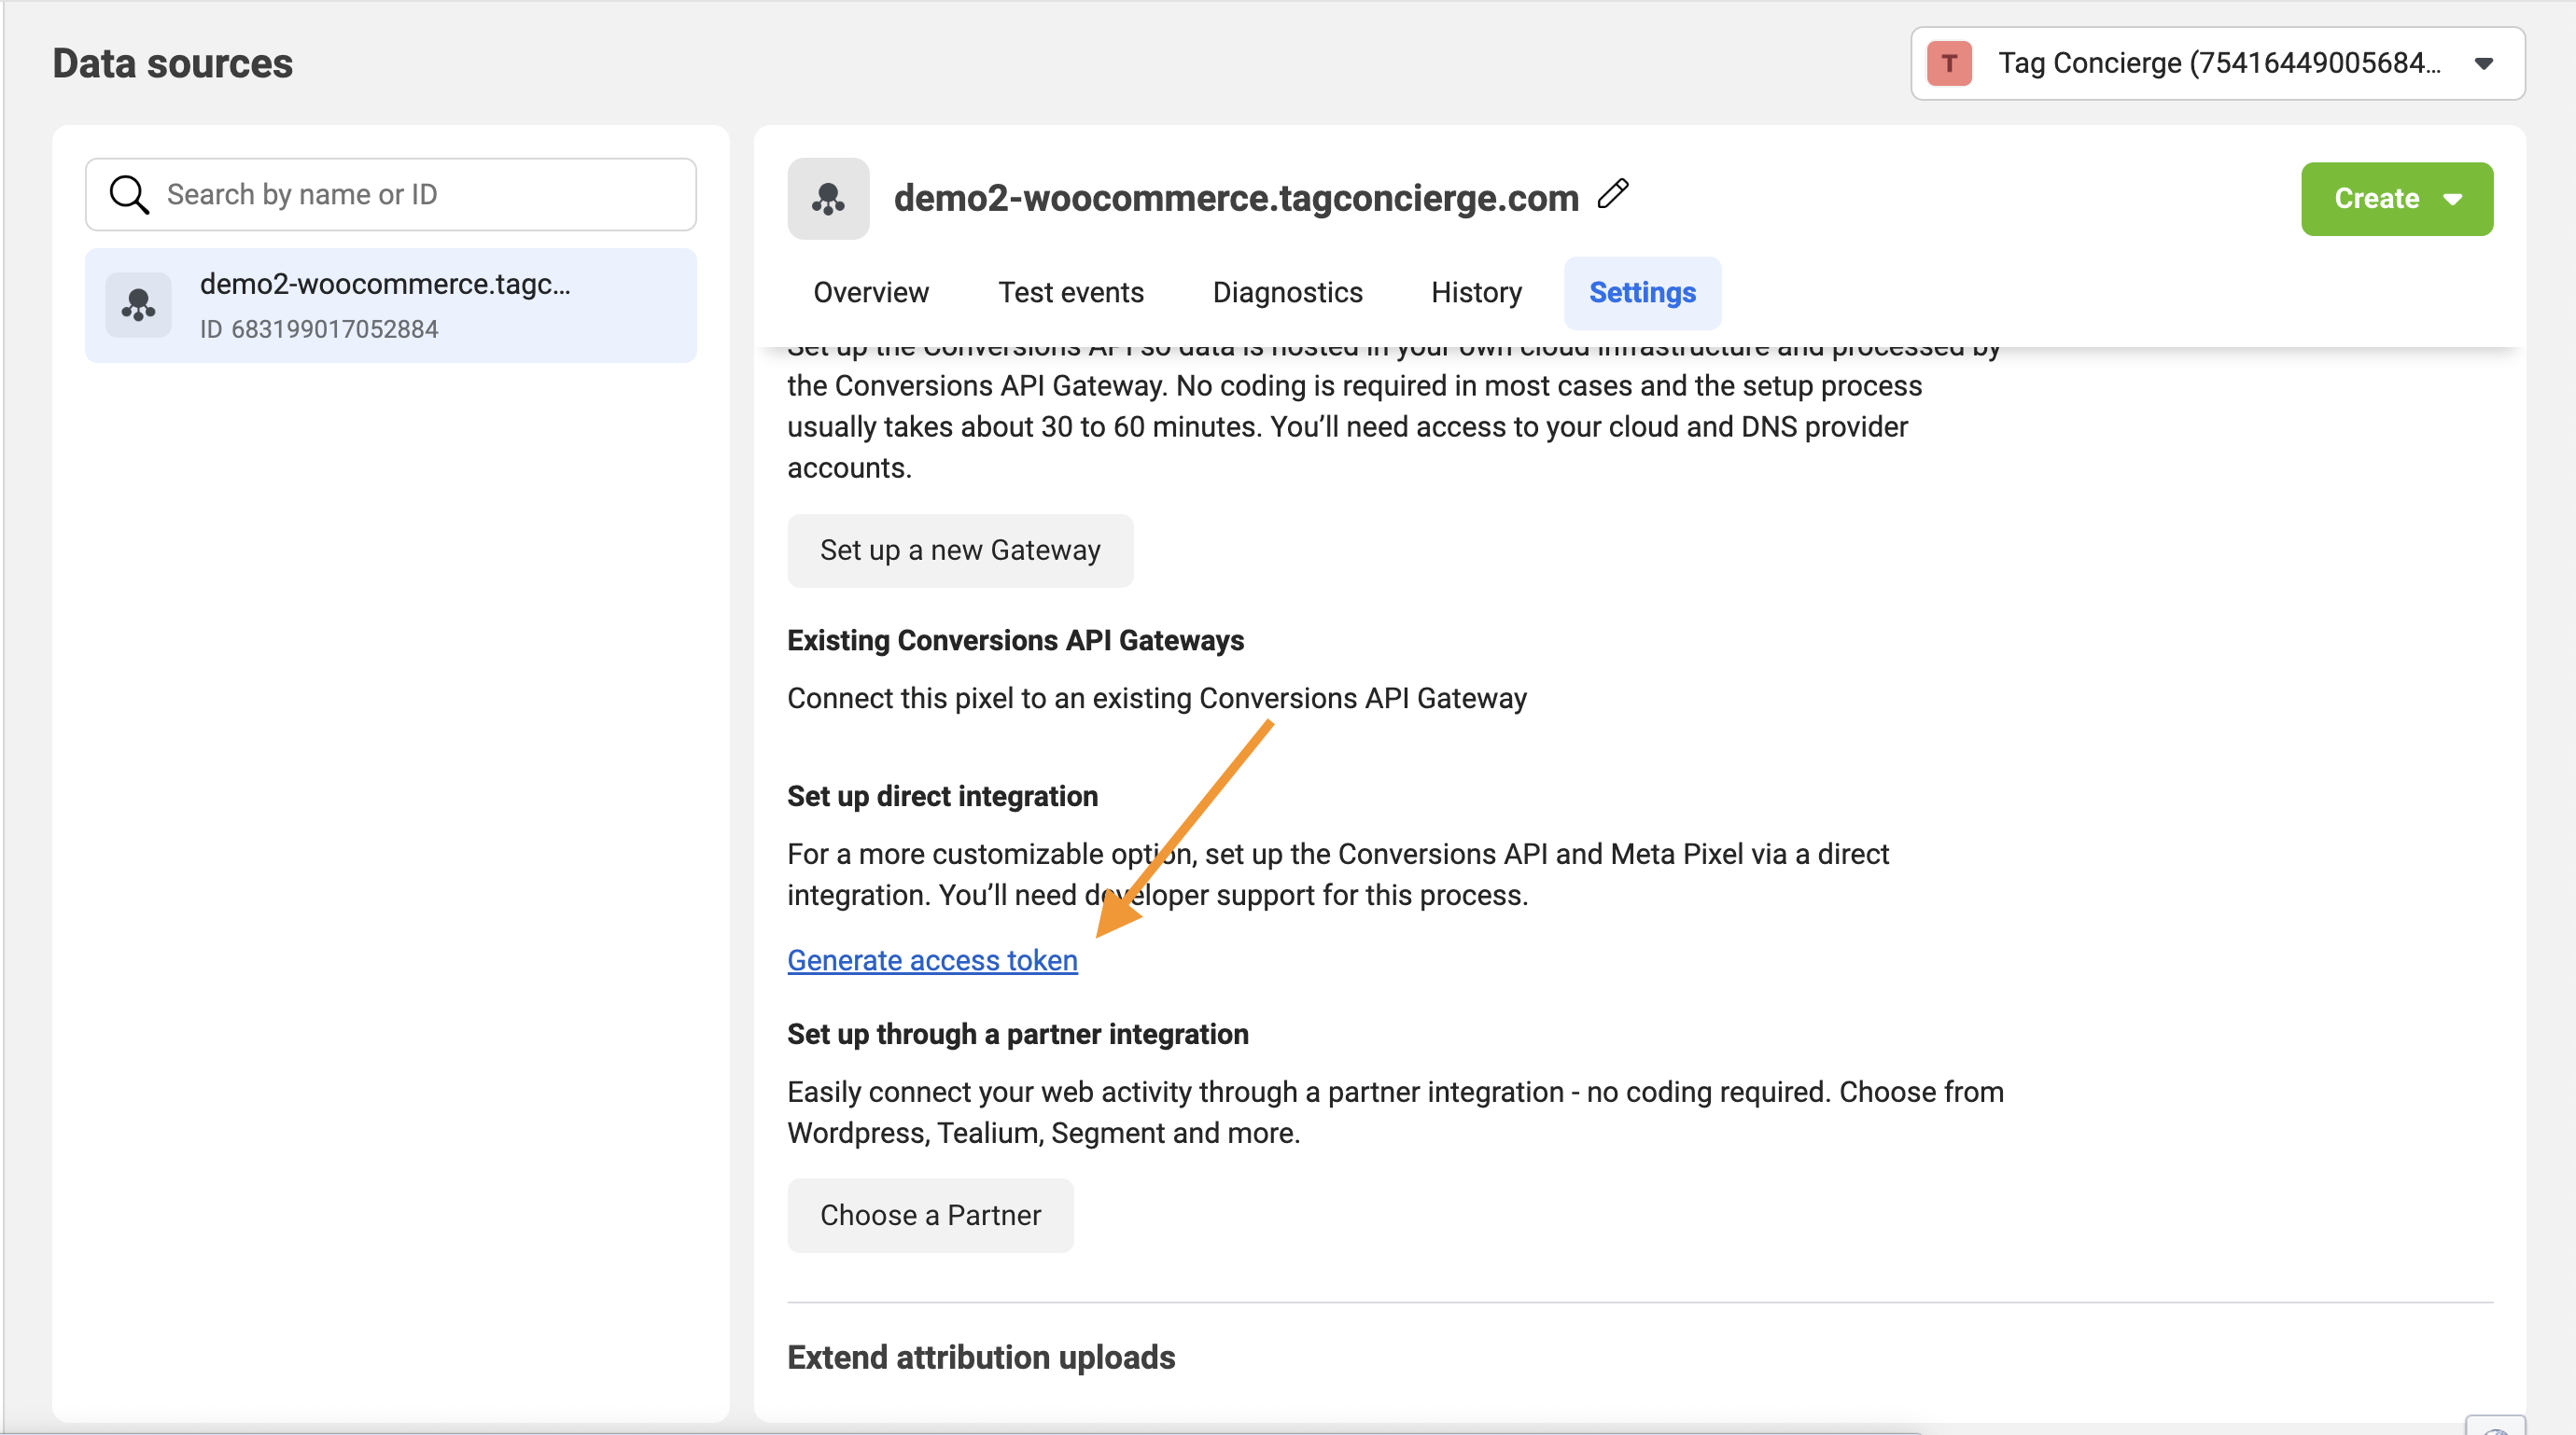Open the green Create menu
Screen dimensions: 2576x1435
(x=2376, y=199)
